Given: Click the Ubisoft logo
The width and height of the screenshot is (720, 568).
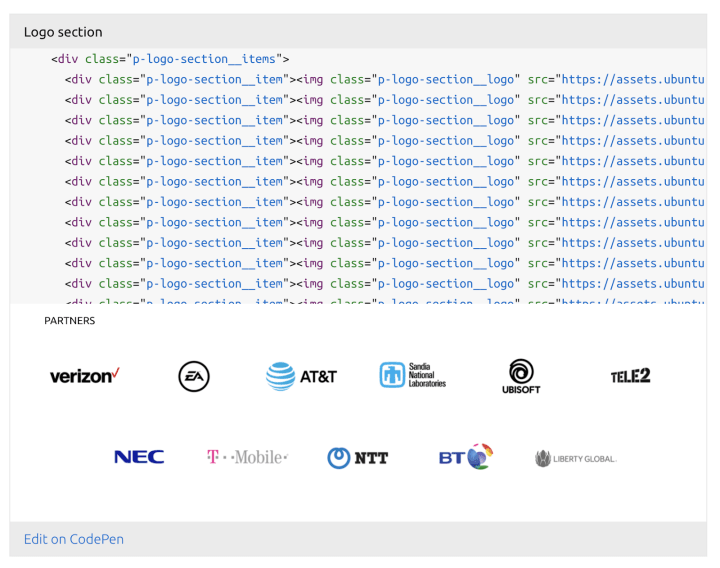Looking at the screenshot, I should coord(521,377).
